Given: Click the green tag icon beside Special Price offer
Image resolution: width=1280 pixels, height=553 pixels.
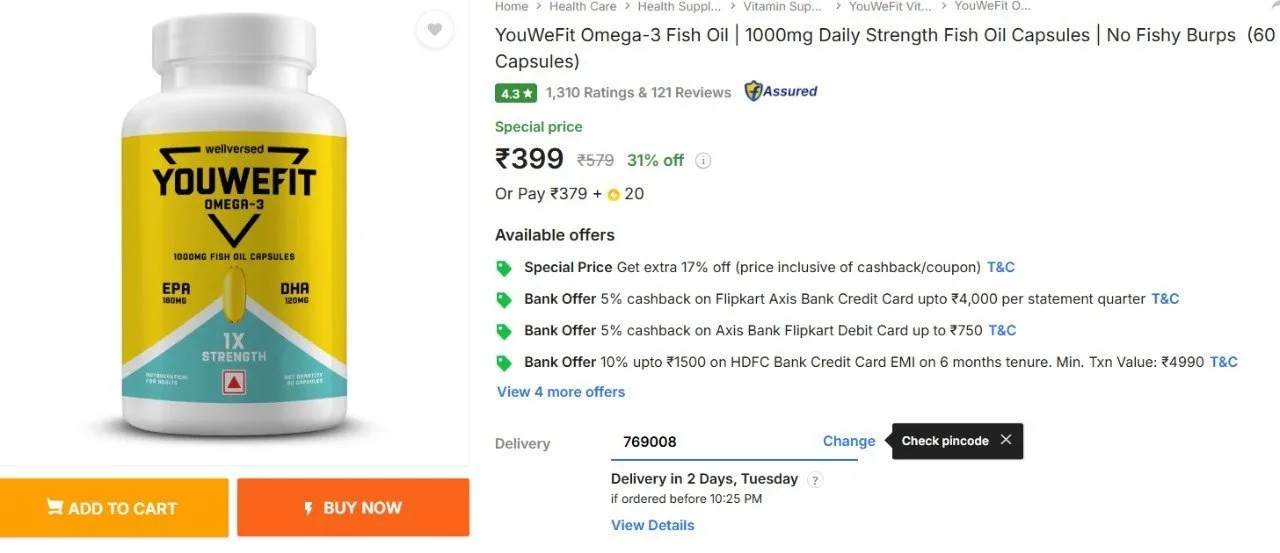Looking at the screenshot, I should click(504, 268).
